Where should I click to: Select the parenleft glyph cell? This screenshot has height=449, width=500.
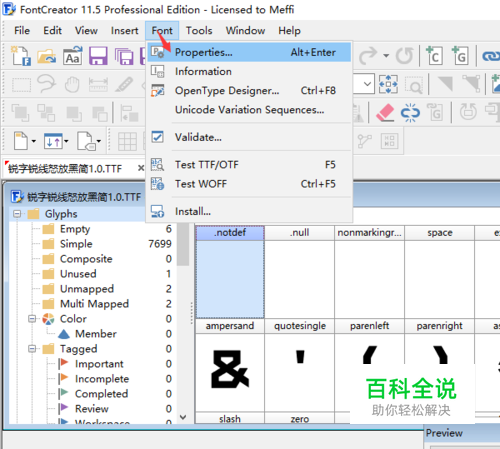tap(370, 365)
